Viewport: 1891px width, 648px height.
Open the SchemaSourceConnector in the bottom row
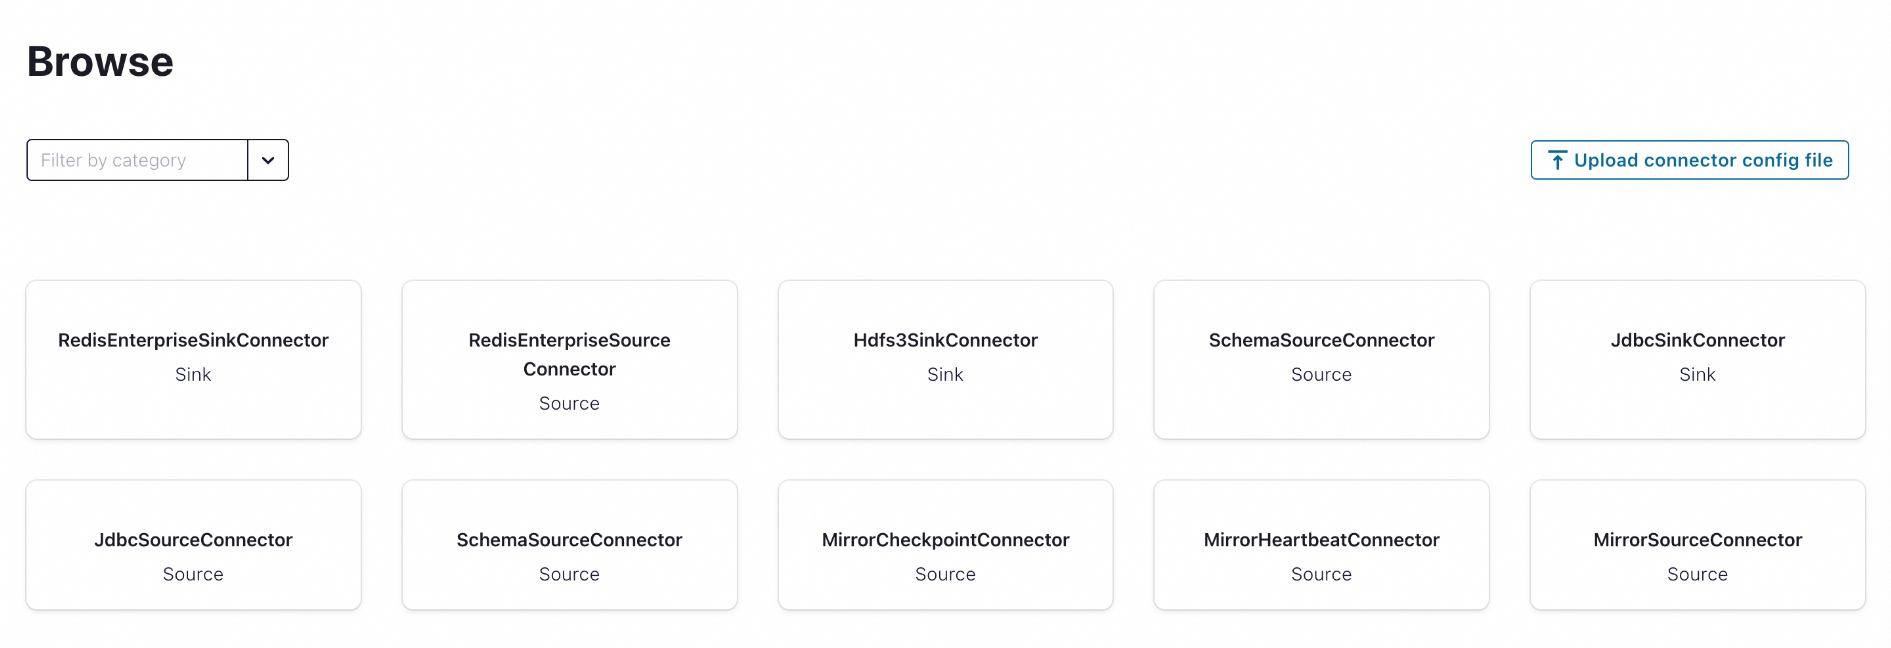(569, 544)
